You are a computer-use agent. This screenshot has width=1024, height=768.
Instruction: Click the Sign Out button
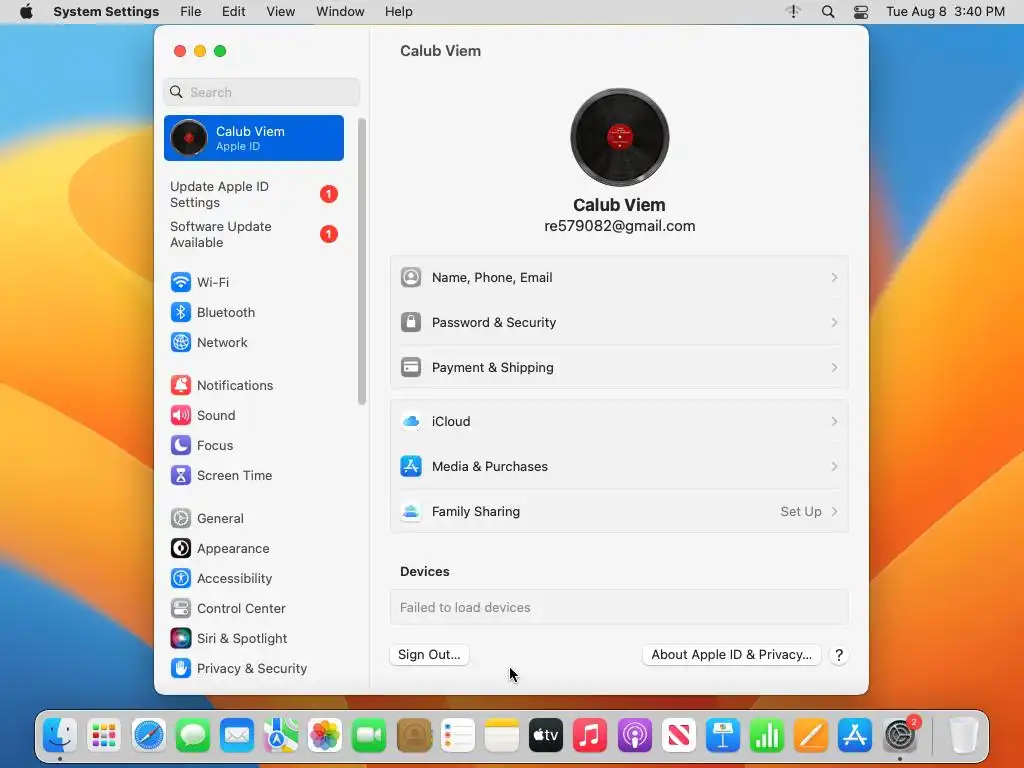click(x=429, y=655)
